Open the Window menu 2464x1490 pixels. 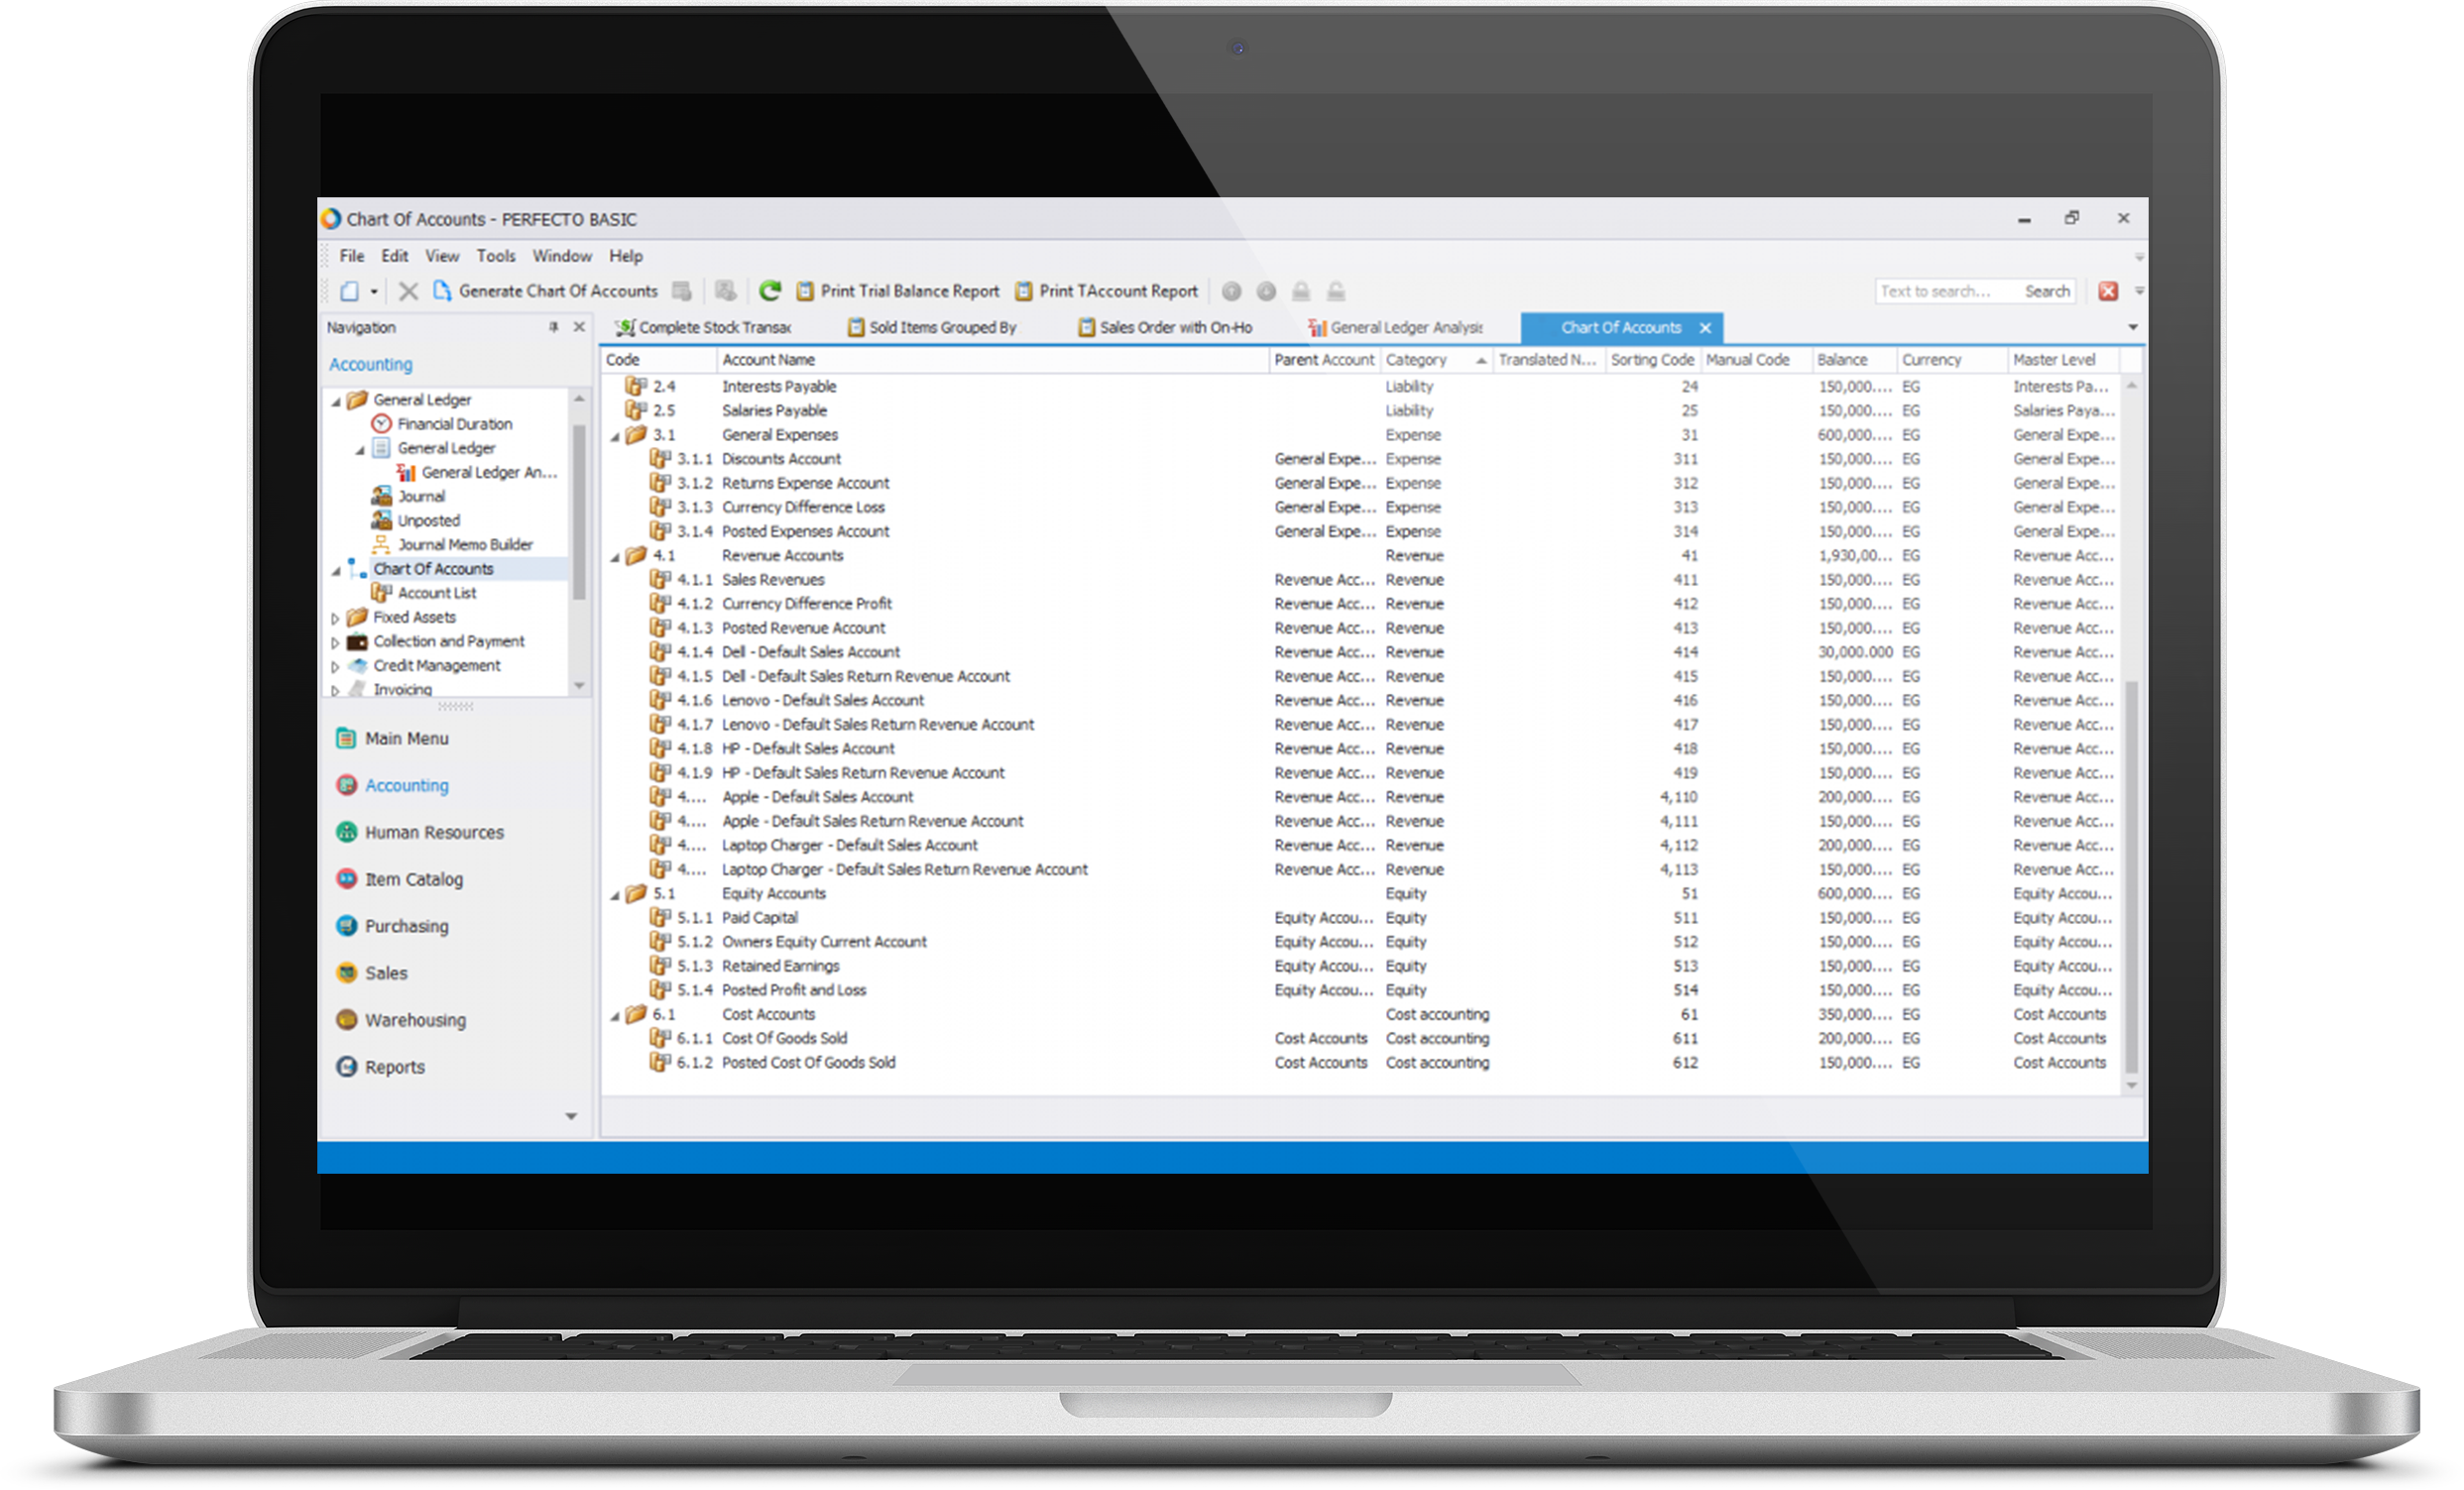coord(562,256)
